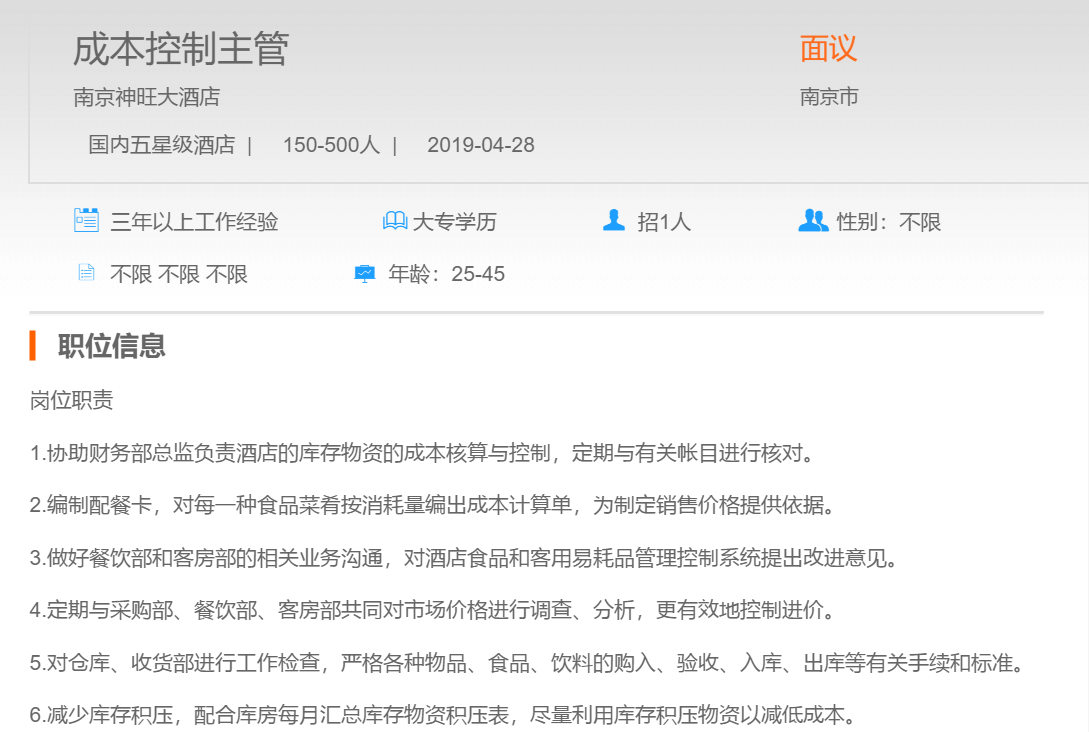Image resolution: width=1089 pixels, height=732 pixels.
Task: Click responsibility item 6 about 减少库存积压
Action: click(x=444, y=714)
